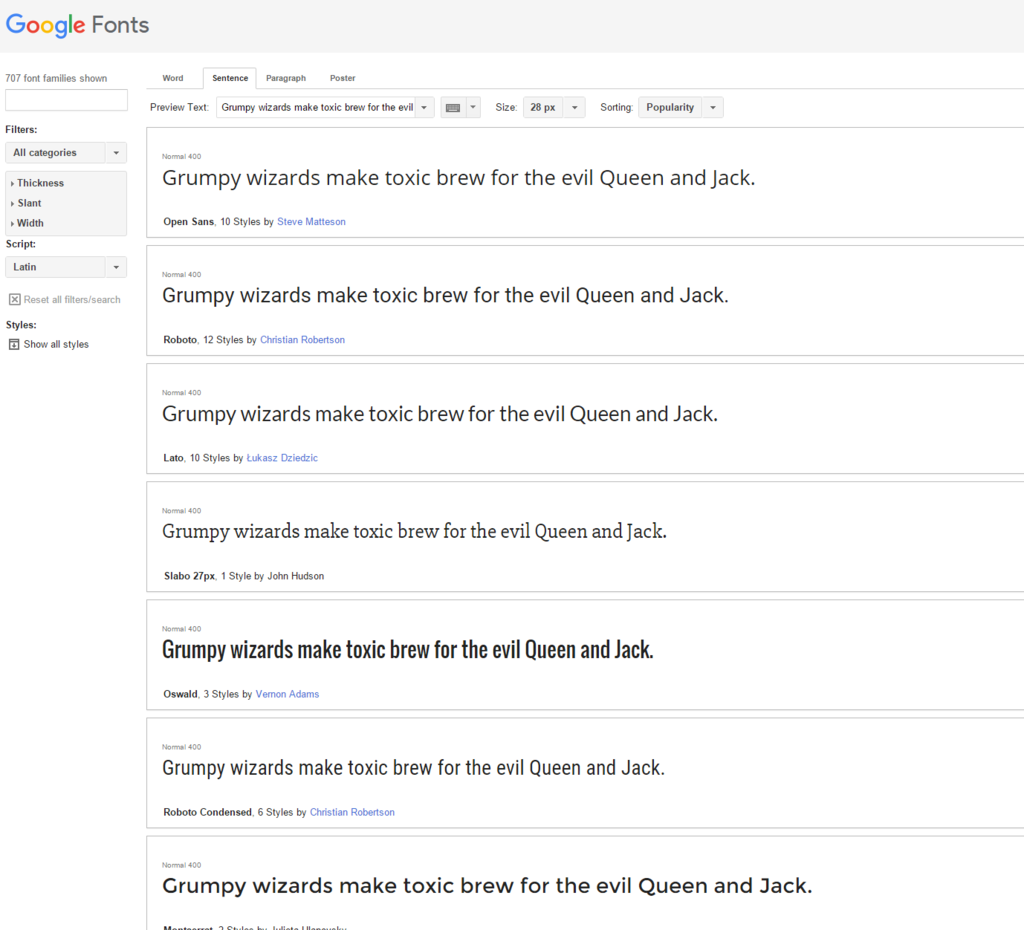Expand the Slant filter
The width and height of the screenshot is (1024, 930).
click(x=29, y=203)
